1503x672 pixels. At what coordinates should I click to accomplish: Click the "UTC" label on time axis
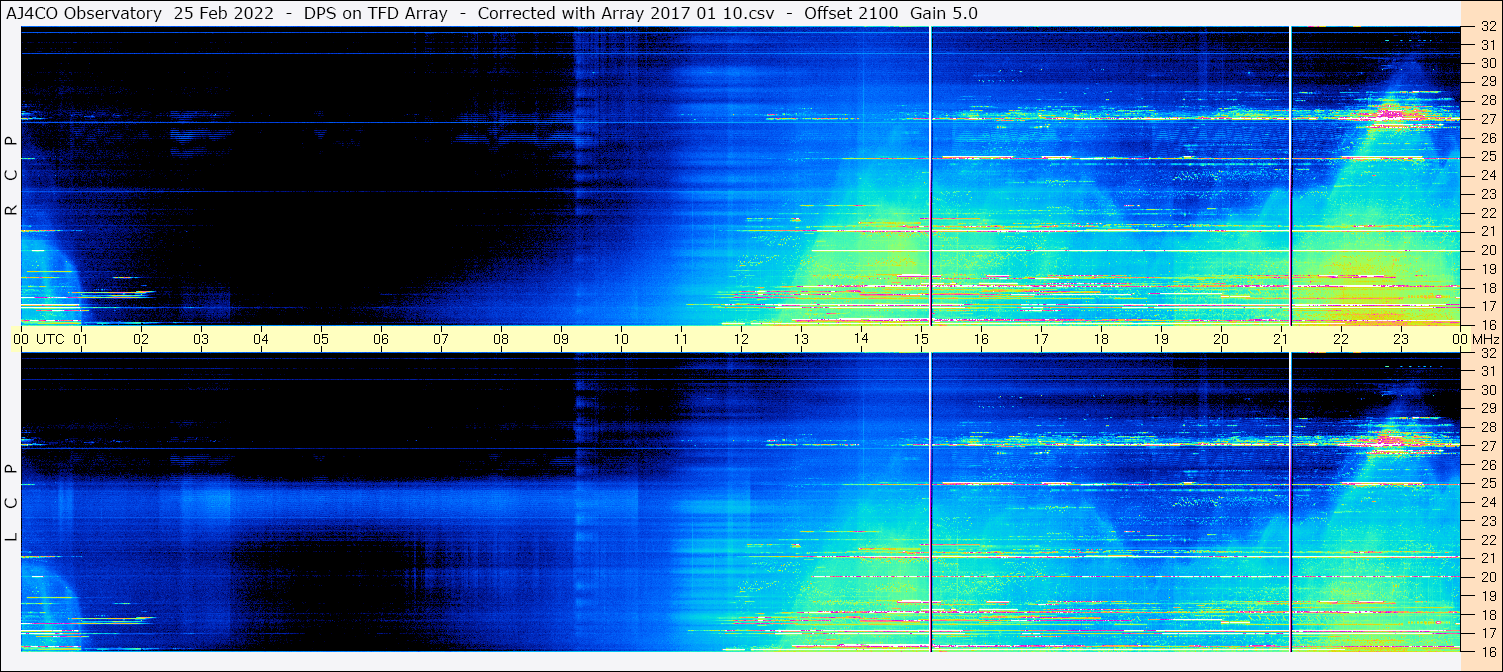point(50,339)
